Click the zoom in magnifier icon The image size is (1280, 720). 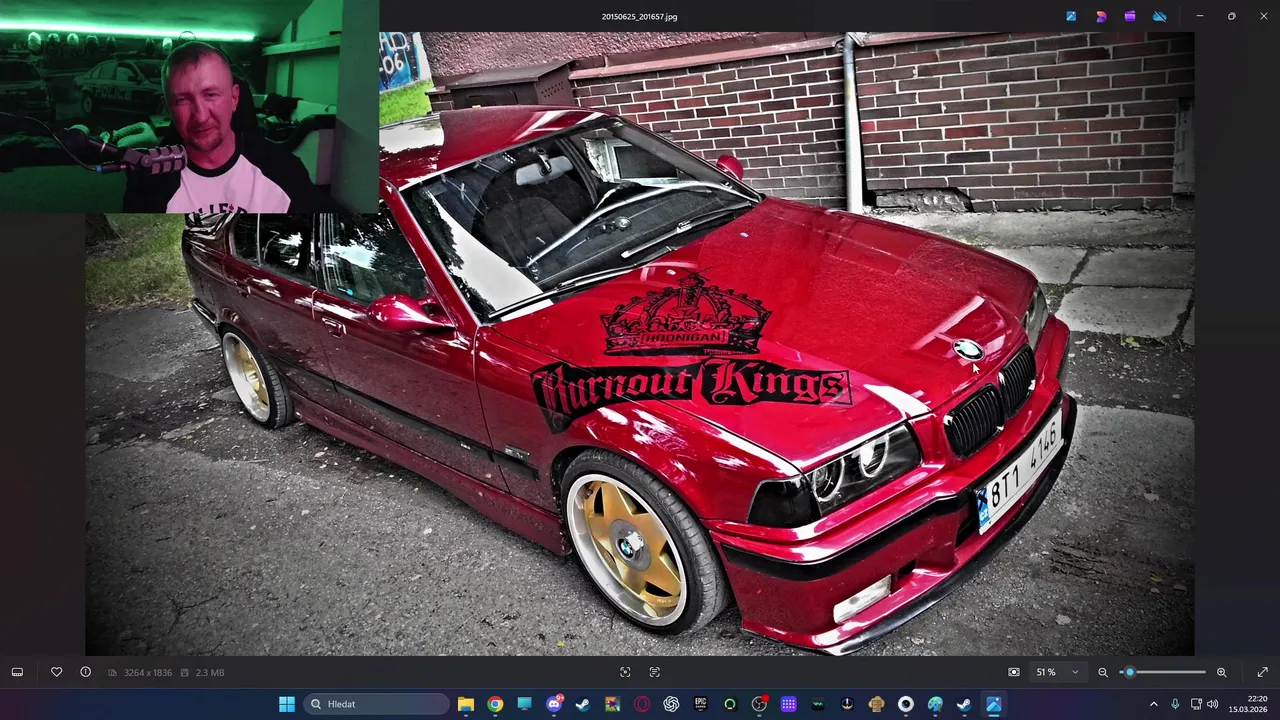[x=1221, y=672]
